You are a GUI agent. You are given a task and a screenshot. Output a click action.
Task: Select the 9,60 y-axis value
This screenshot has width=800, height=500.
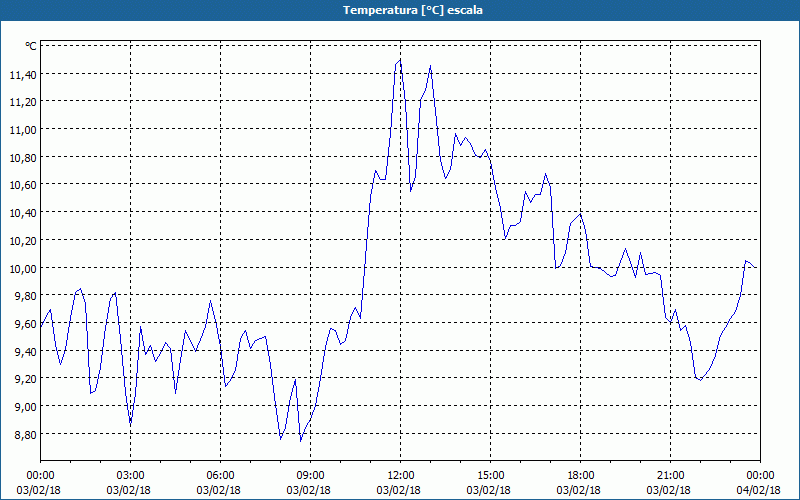pyautogui.click(x=26, y=324)
